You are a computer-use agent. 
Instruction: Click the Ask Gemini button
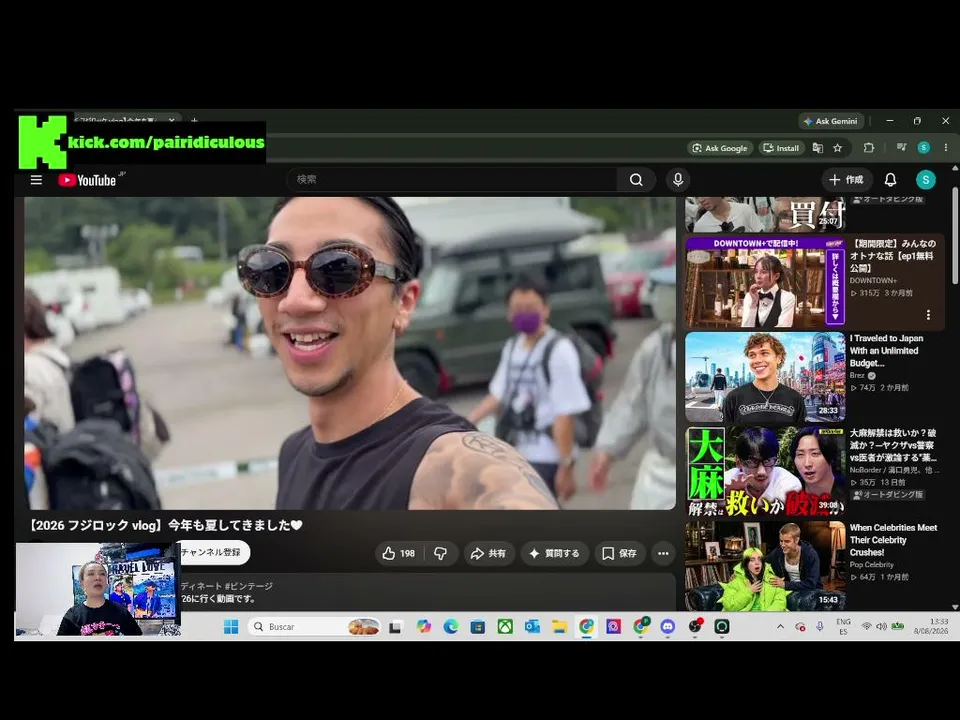(831, 121)
